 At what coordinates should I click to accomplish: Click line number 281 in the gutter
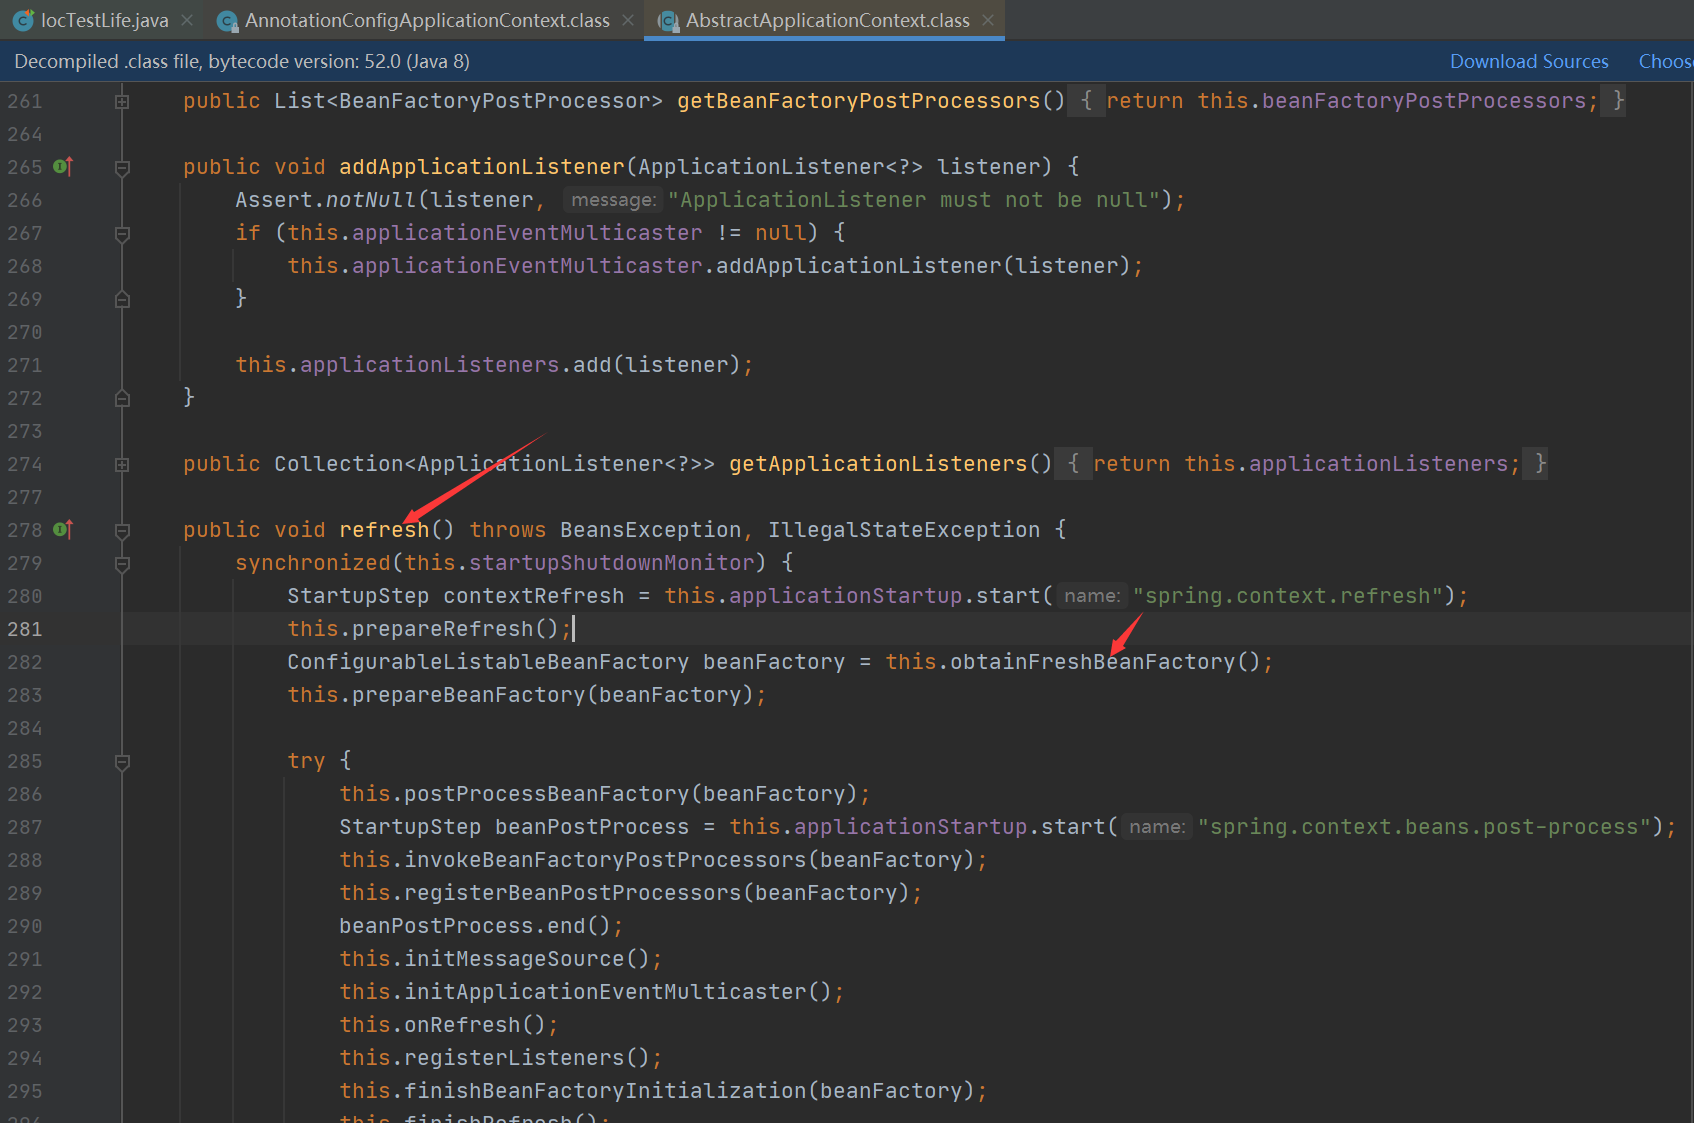25,629
